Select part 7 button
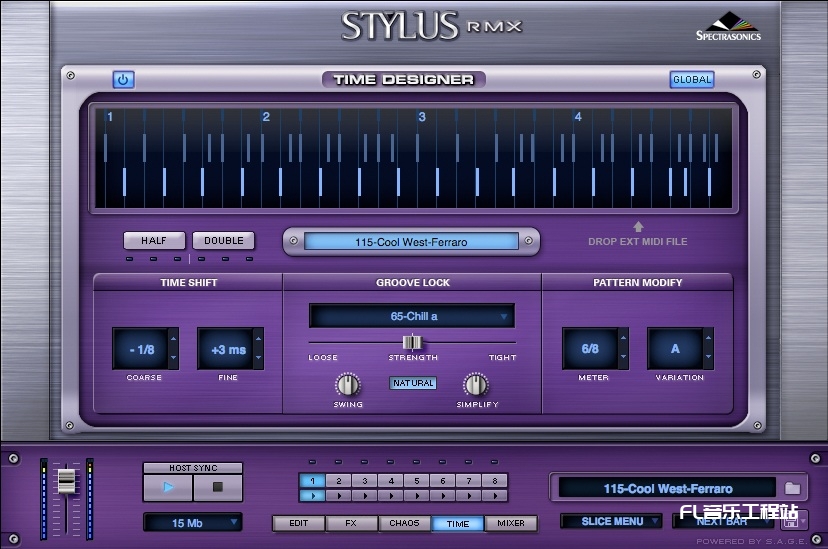The image size is (828, 549). coord(469,480)
